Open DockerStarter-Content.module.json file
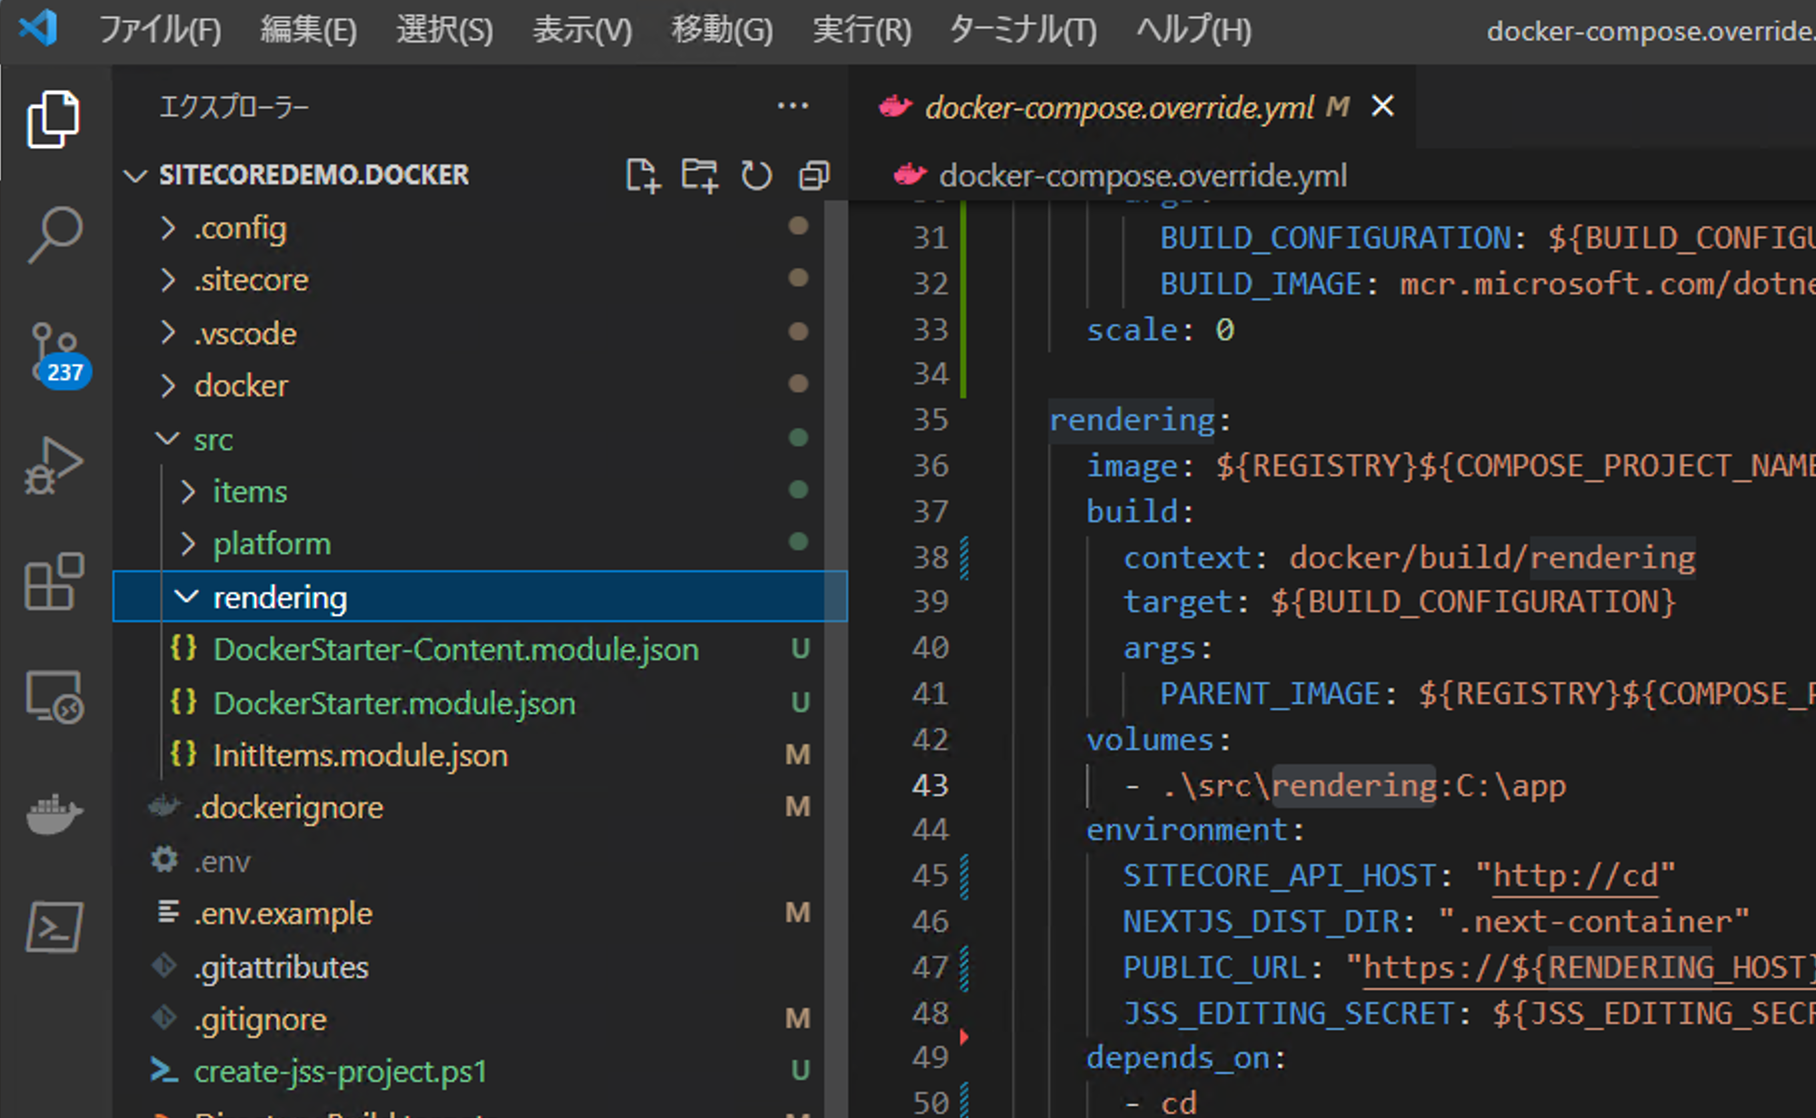This screenshot has width=1816, height=1118. [456, 649]
